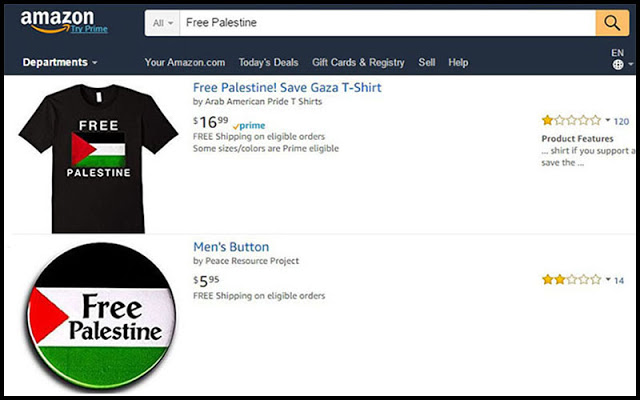Click the T-Shirt star rating

[x=571, y=120]
